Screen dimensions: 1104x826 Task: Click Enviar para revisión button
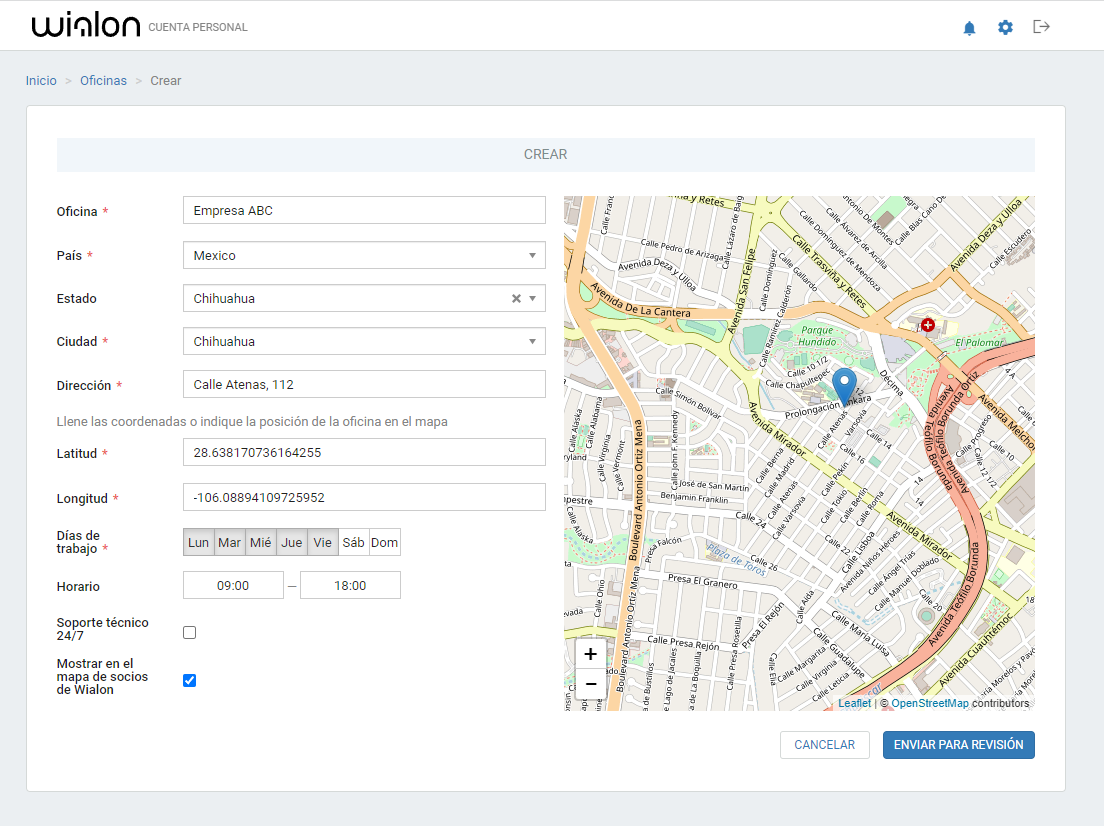point(958,745)
